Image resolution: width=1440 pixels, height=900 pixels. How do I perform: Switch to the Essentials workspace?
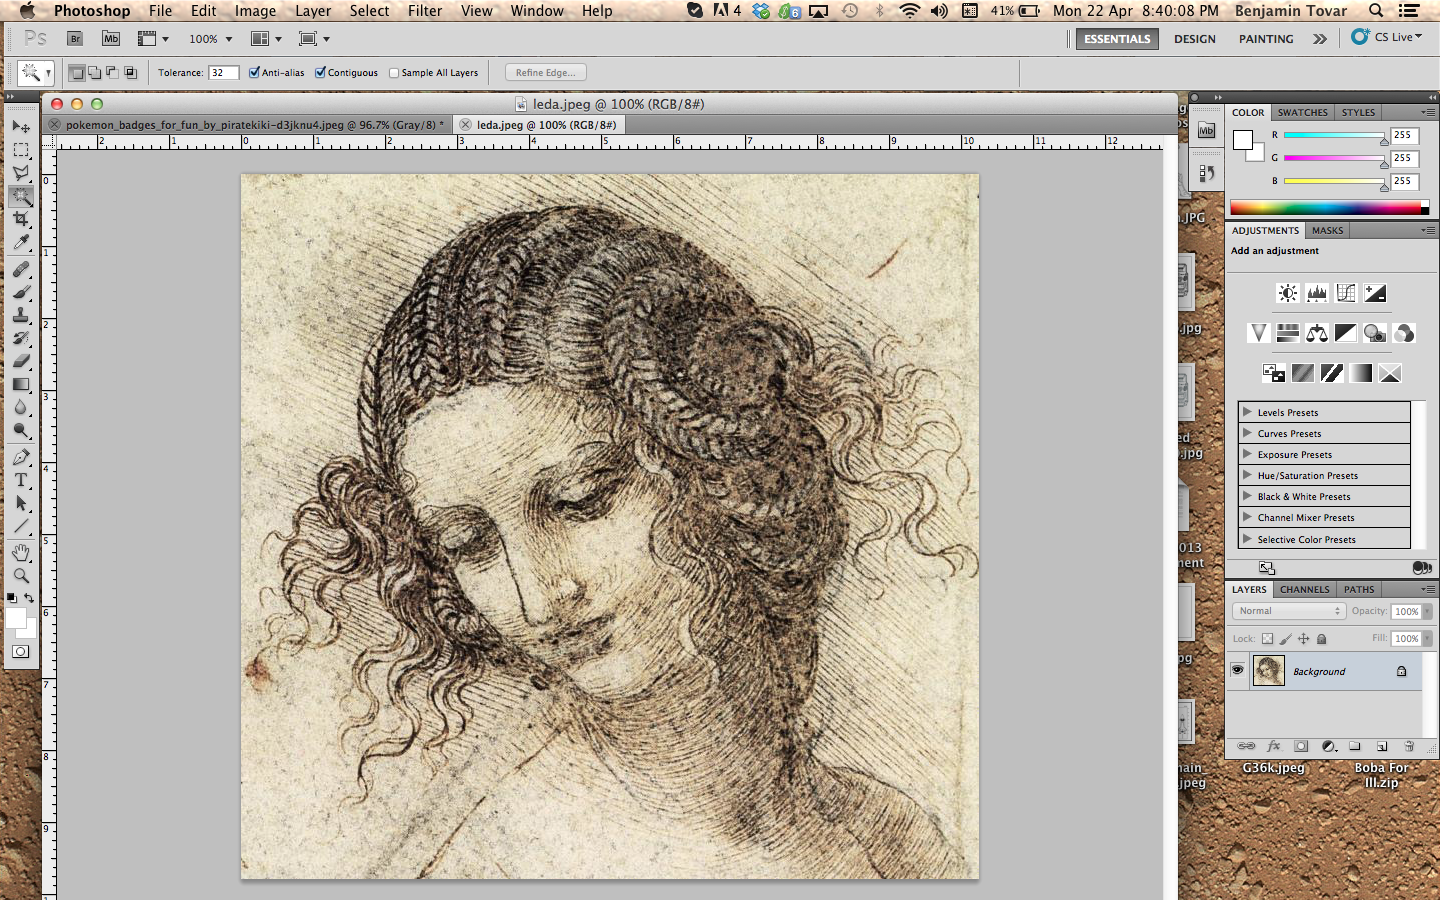tap(1117, 39)
